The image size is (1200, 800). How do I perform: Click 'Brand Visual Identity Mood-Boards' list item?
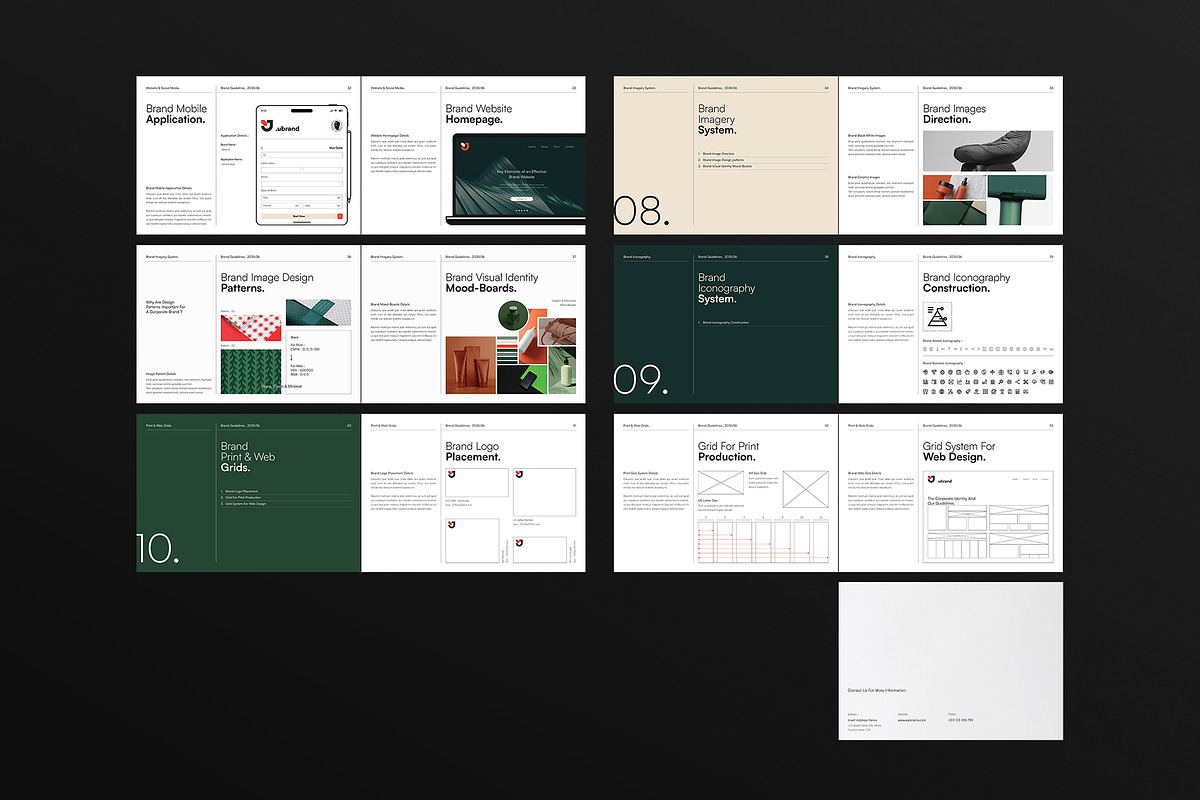coord(729,166)
